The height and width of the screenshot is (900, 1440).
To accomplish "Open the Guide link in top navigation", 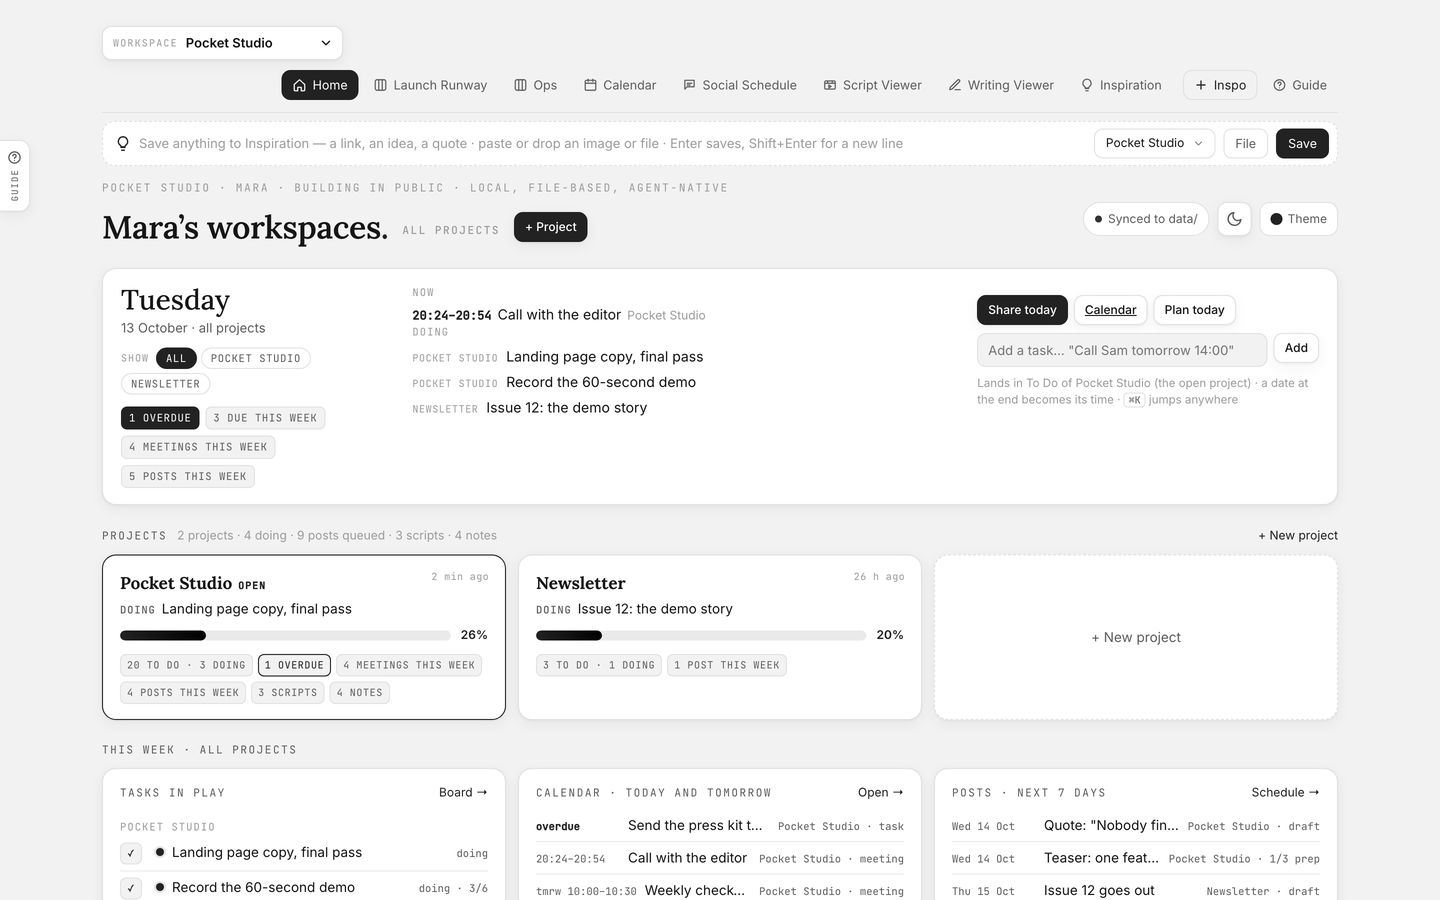I will click(x=1300, y=85).
